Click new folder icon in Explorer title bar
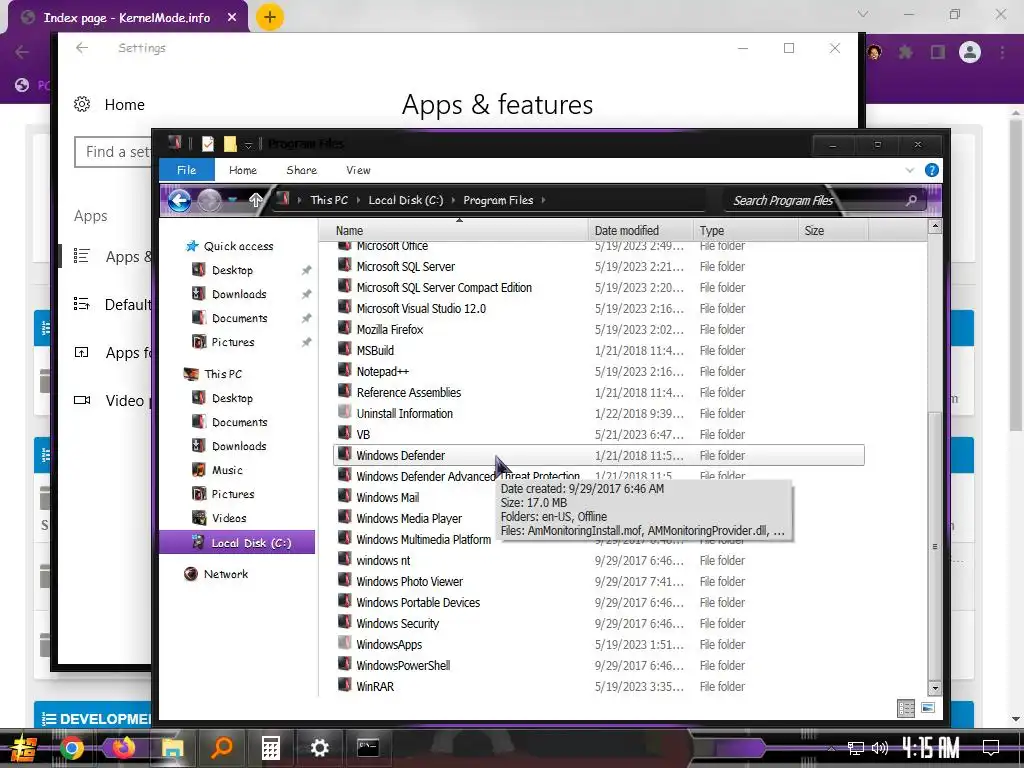The width and height of the screenshot is (1024, 768). tap(230, 144)
